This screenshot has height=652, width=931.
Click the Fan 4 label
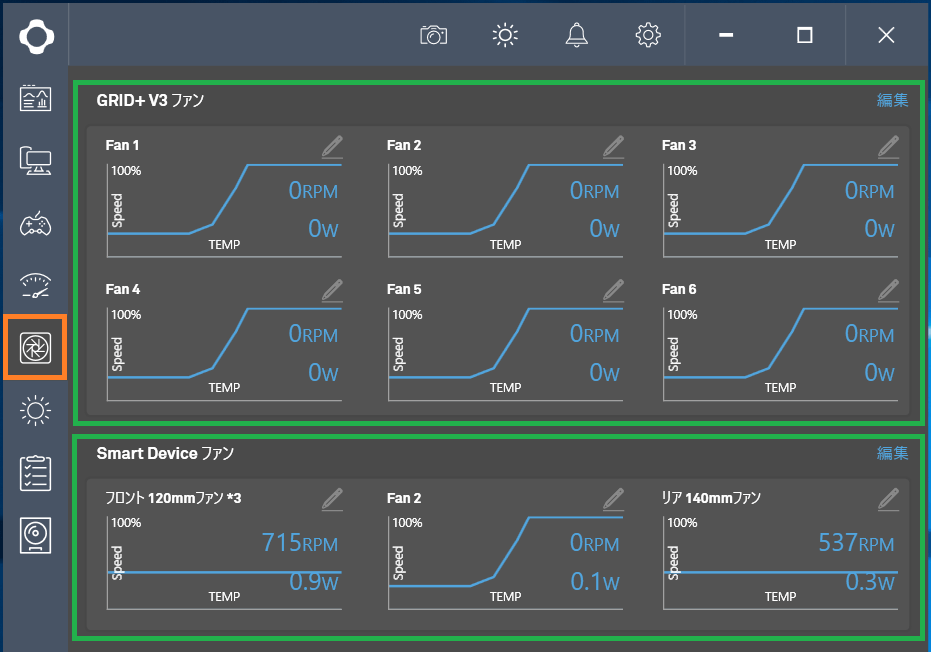click(123, 289)
